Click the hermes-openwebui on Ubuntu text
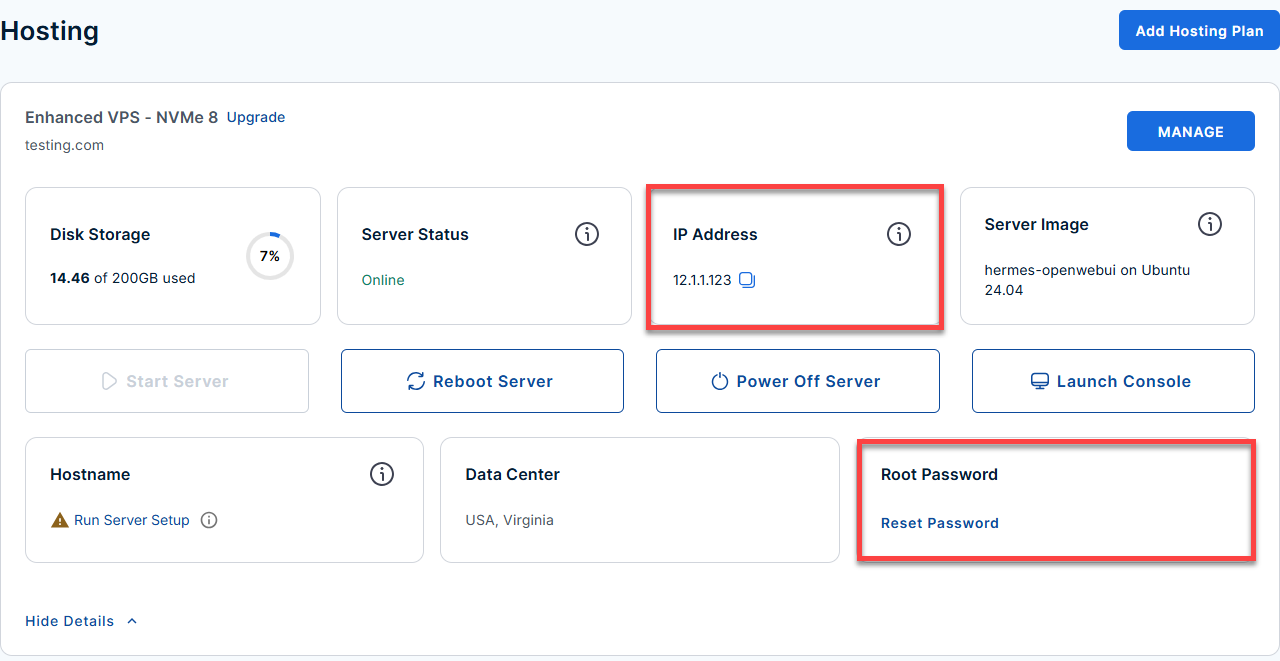1280x661 pixels. 1087,280
